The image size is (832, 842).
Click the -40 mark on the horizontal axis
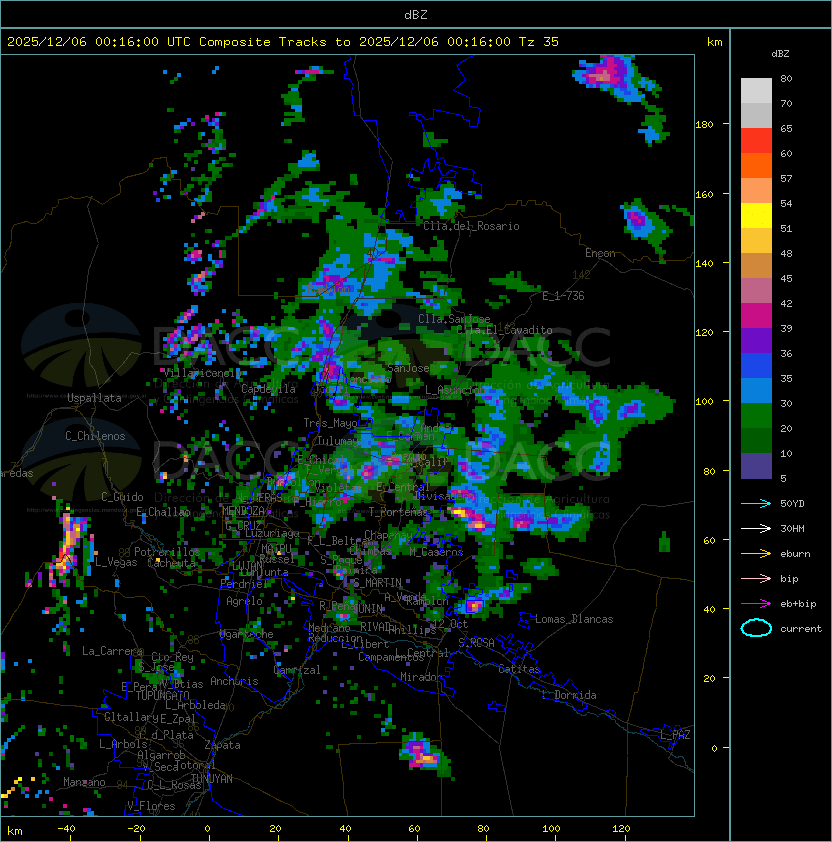pyautogui.click(x=66, y=829)
